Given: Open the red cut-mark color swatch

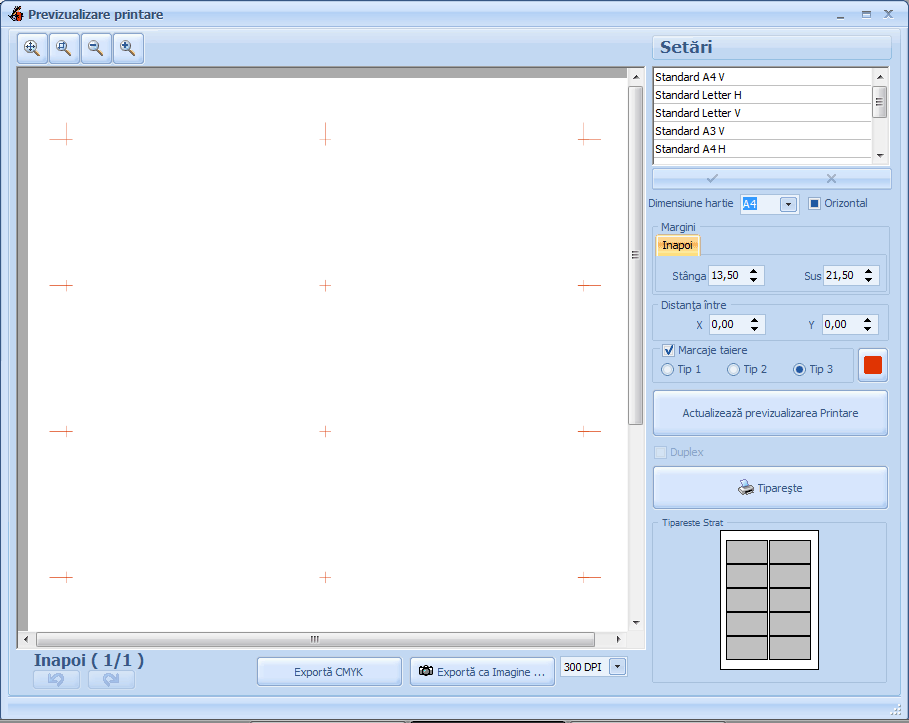Looking at the screenshot, I should point(872,365).
